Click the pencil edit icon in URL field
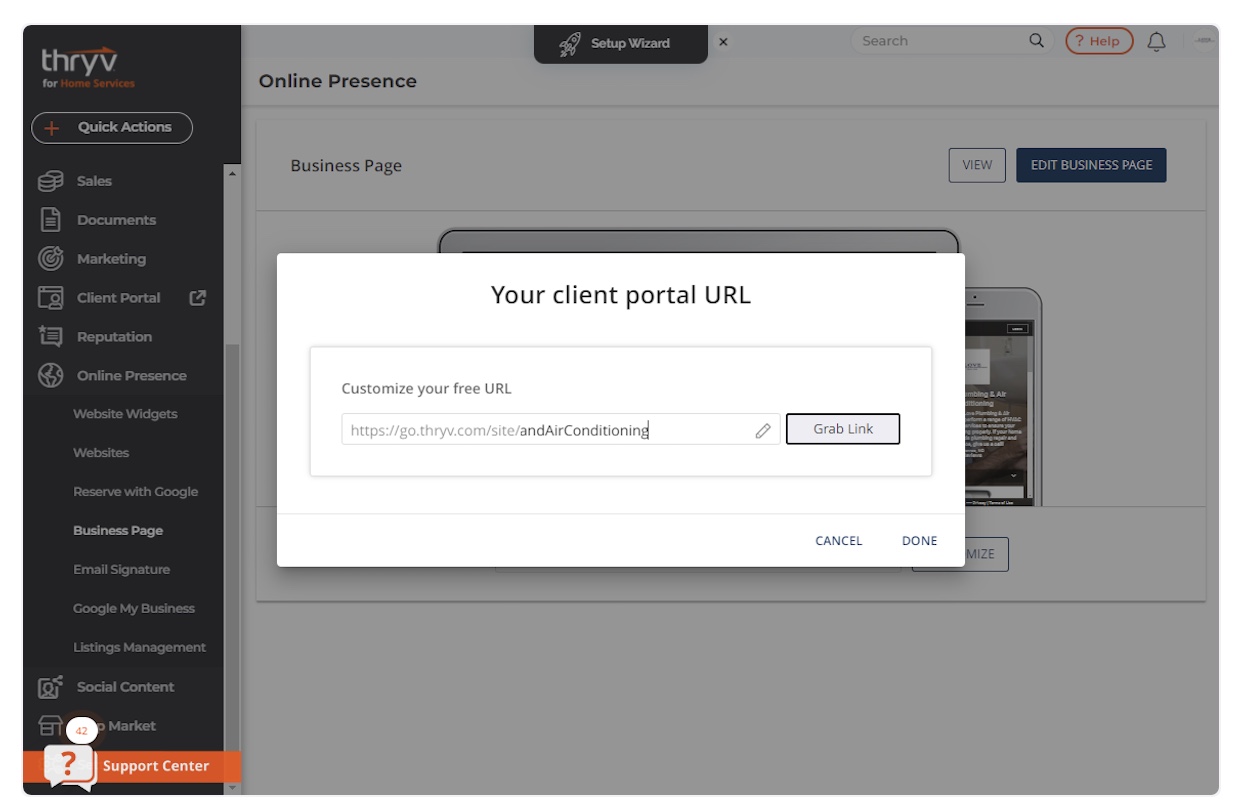Image resolution: width=1258 pixels, height=812 pixels. pos(763,430)
